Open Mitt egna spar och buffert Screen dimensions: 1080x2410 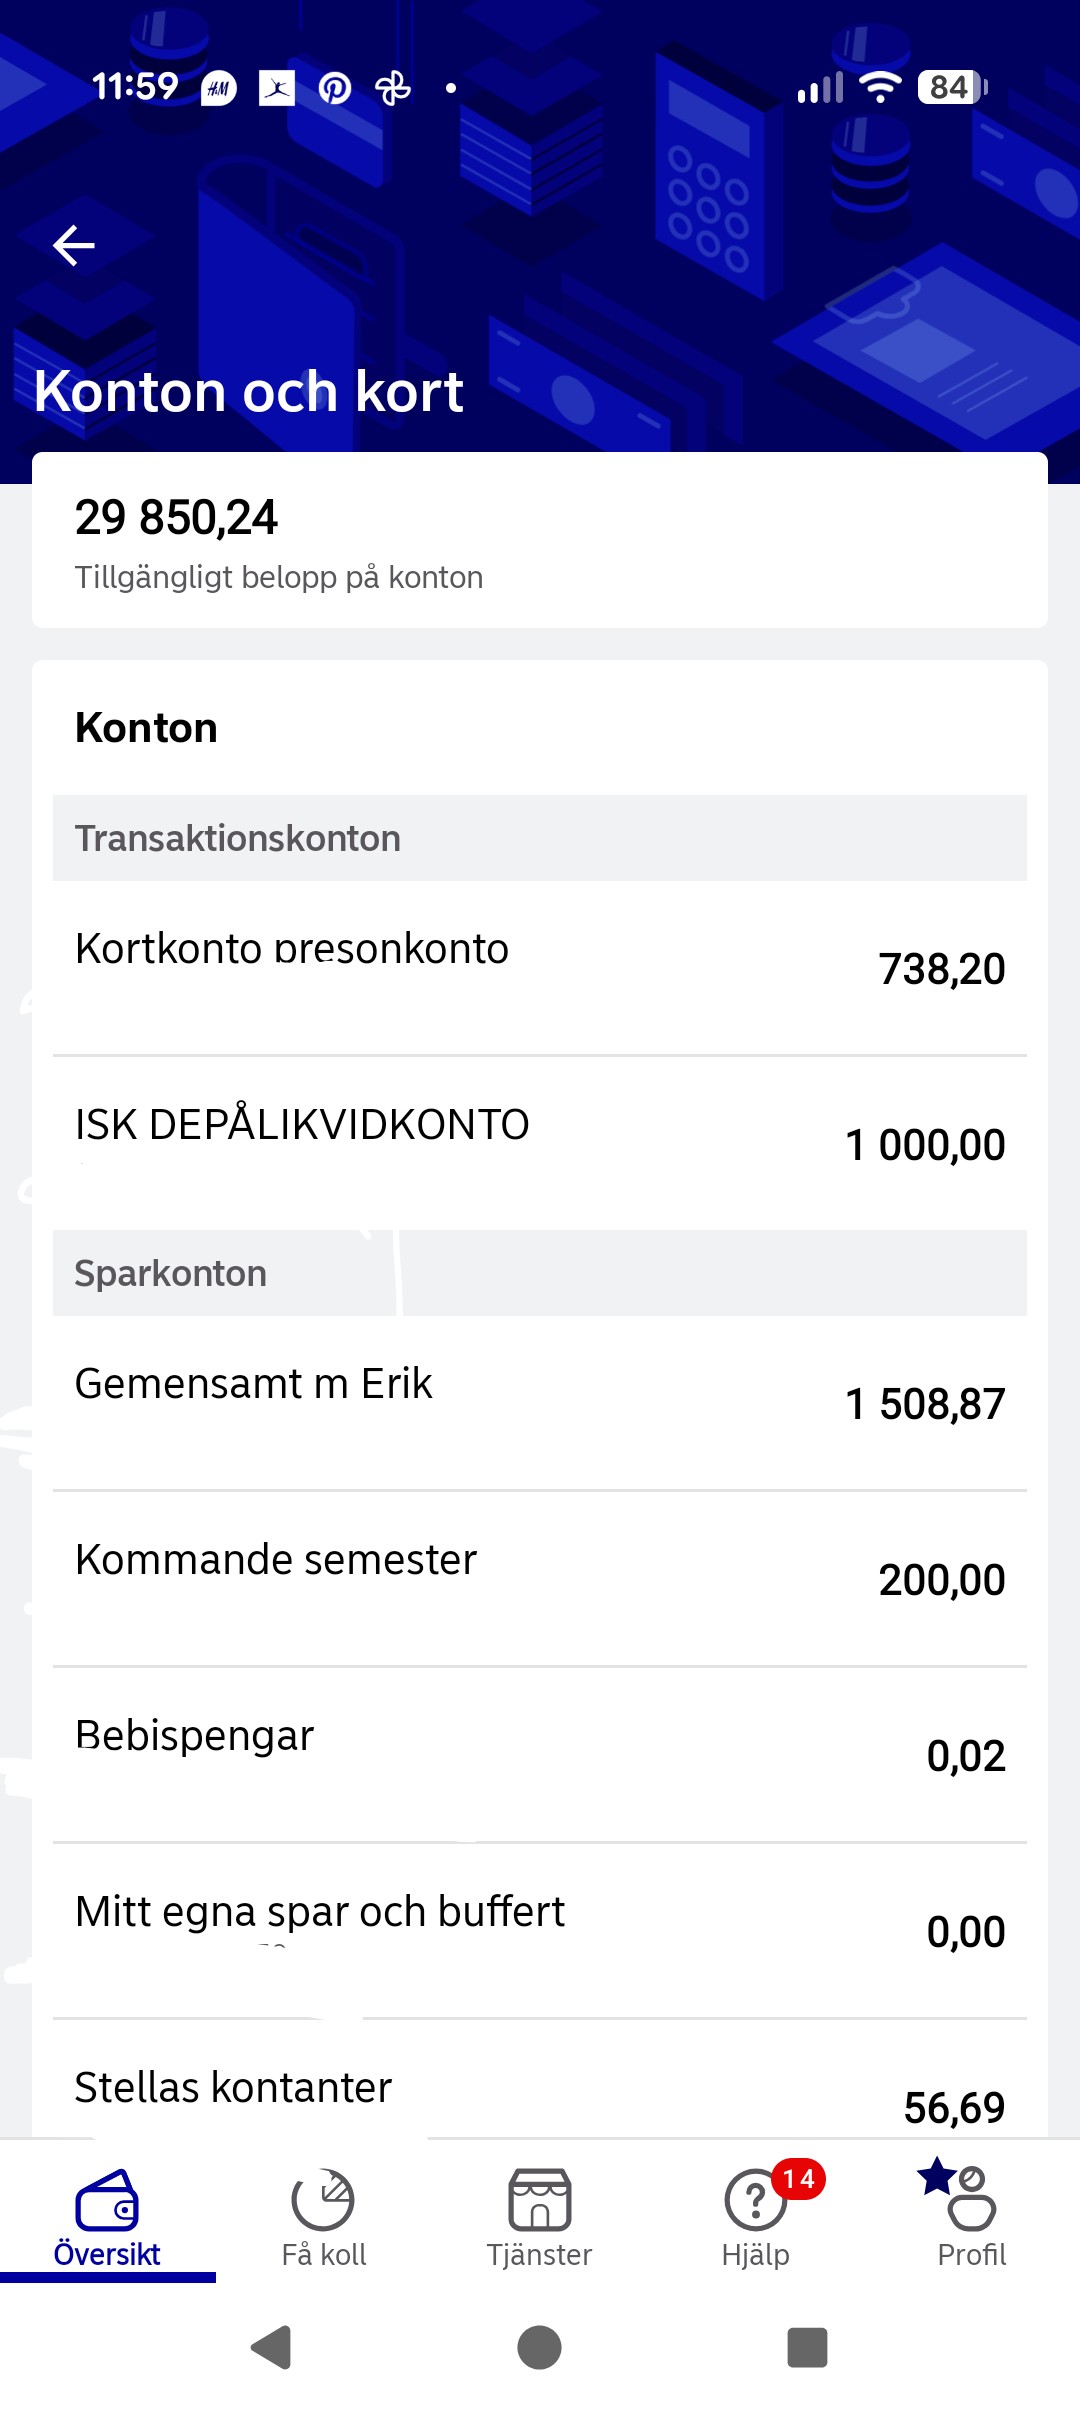[x=540, y=1930]
